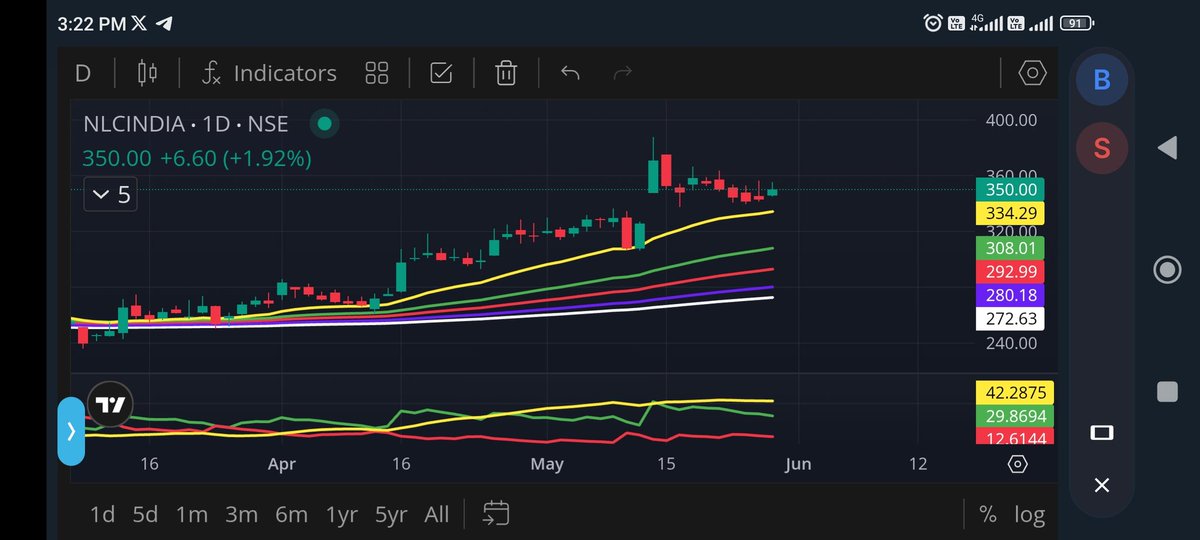Toggle log scale mode

click(x=1030, y=514)
